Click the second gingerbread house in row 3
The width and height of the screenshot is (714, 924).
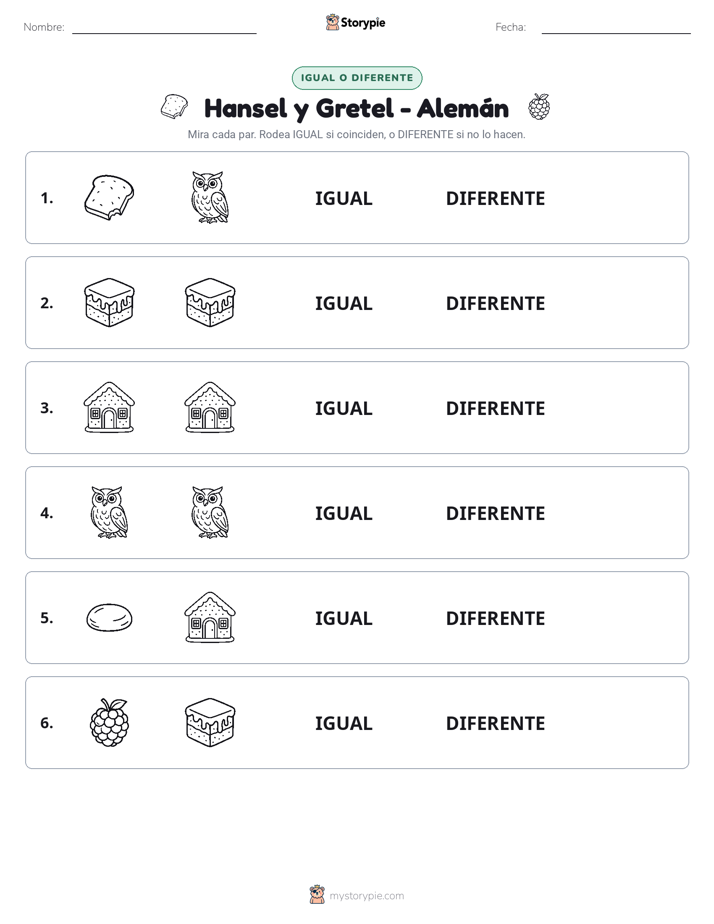pyautogui.click(x=210, y=407)
